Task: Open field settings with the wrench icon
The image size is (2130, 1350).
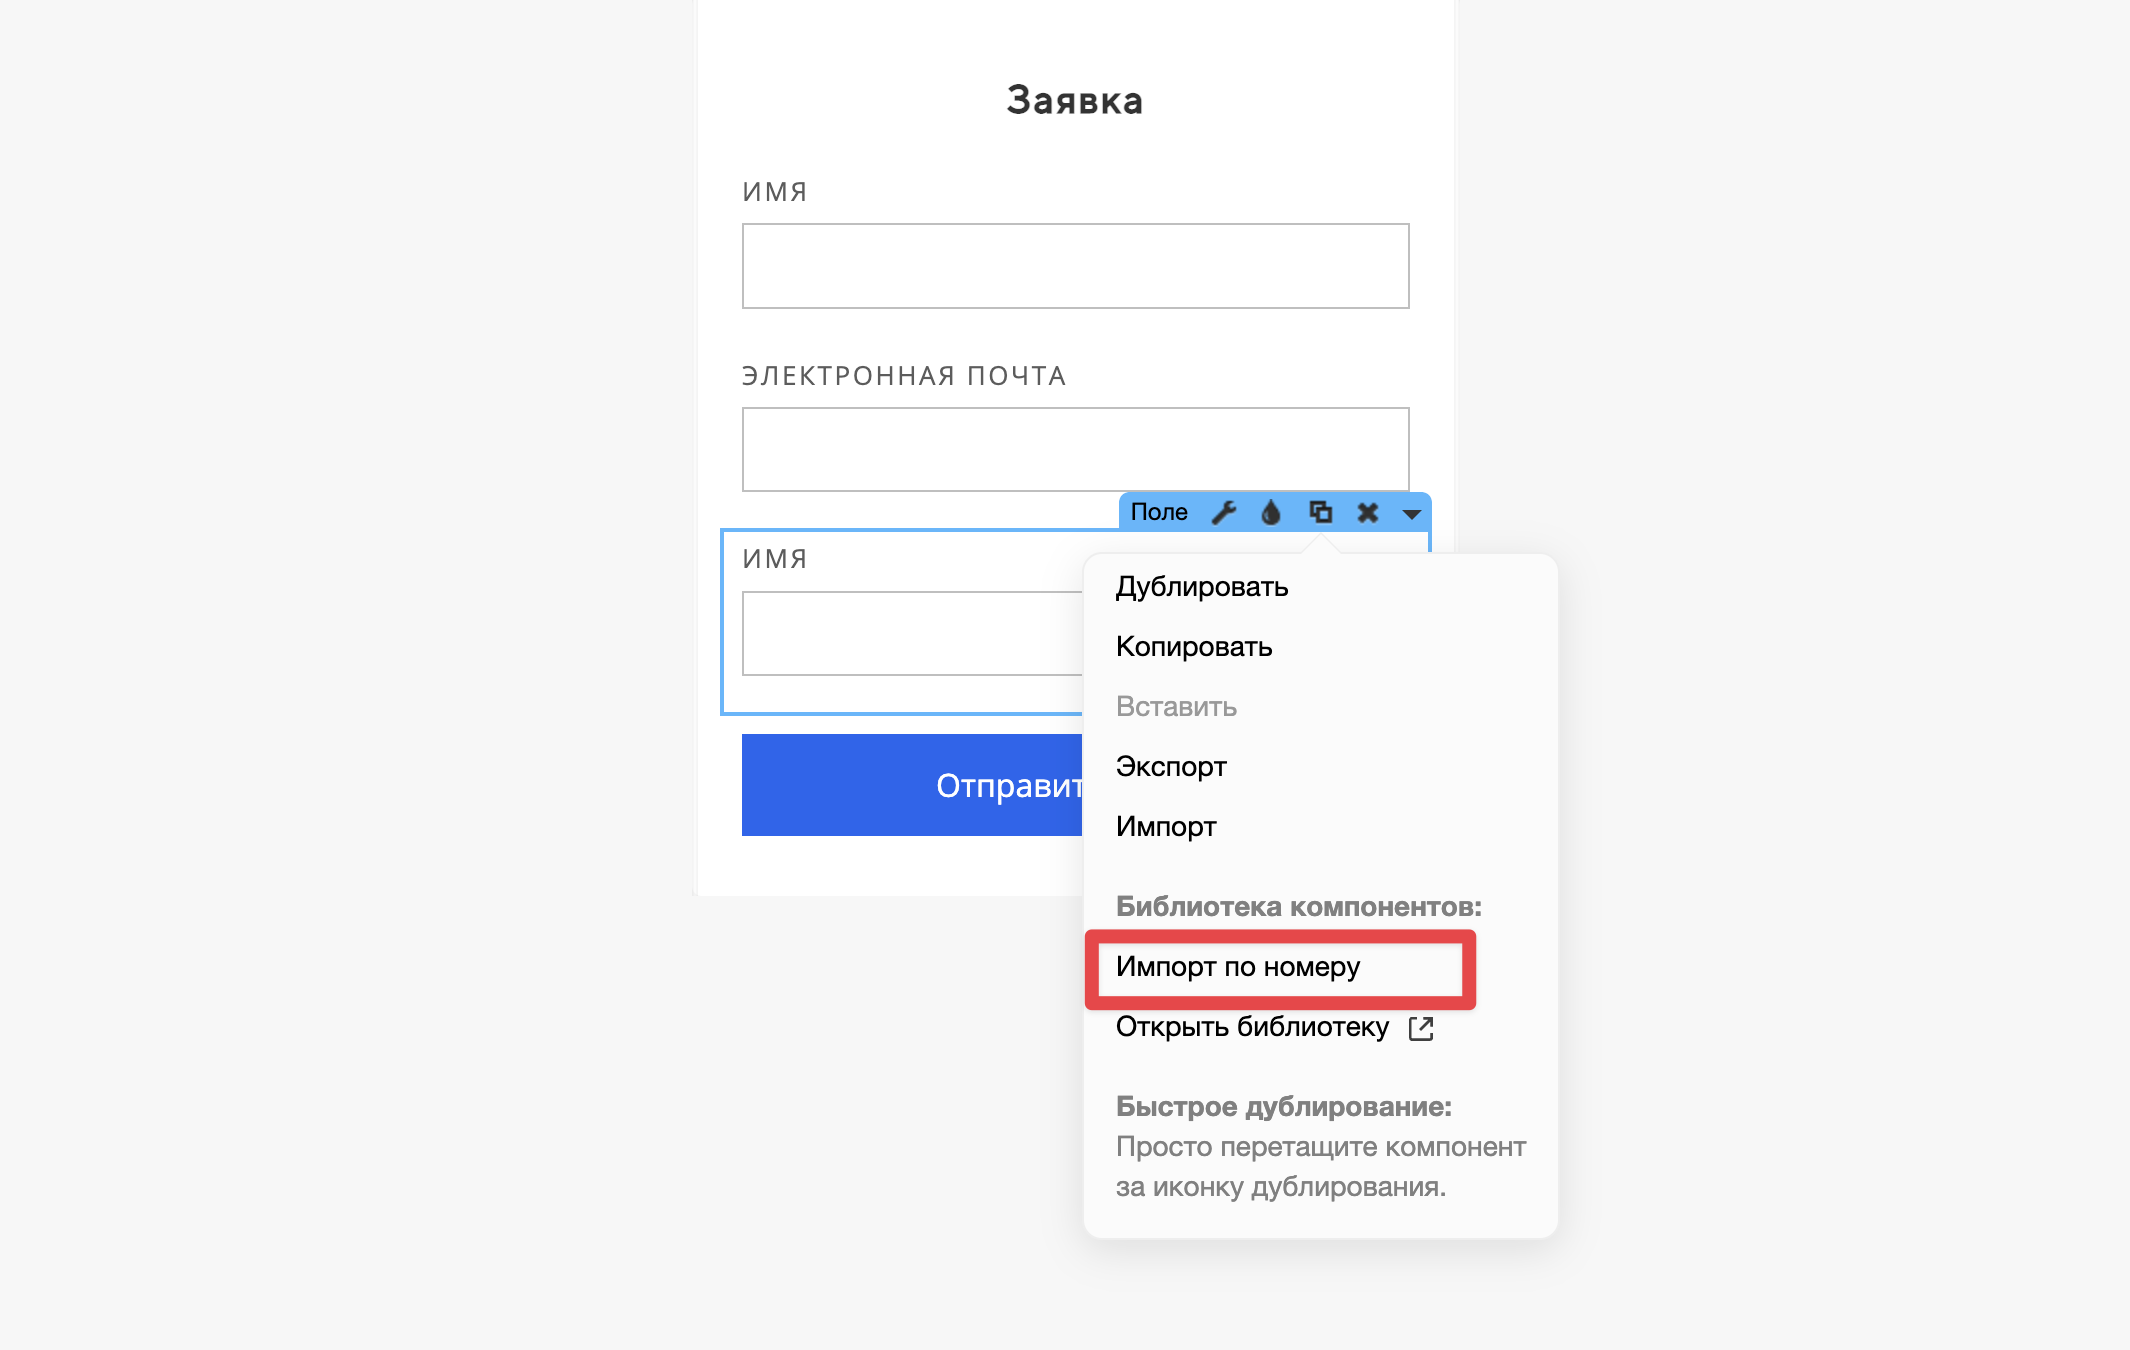Action: (1224, 512)
